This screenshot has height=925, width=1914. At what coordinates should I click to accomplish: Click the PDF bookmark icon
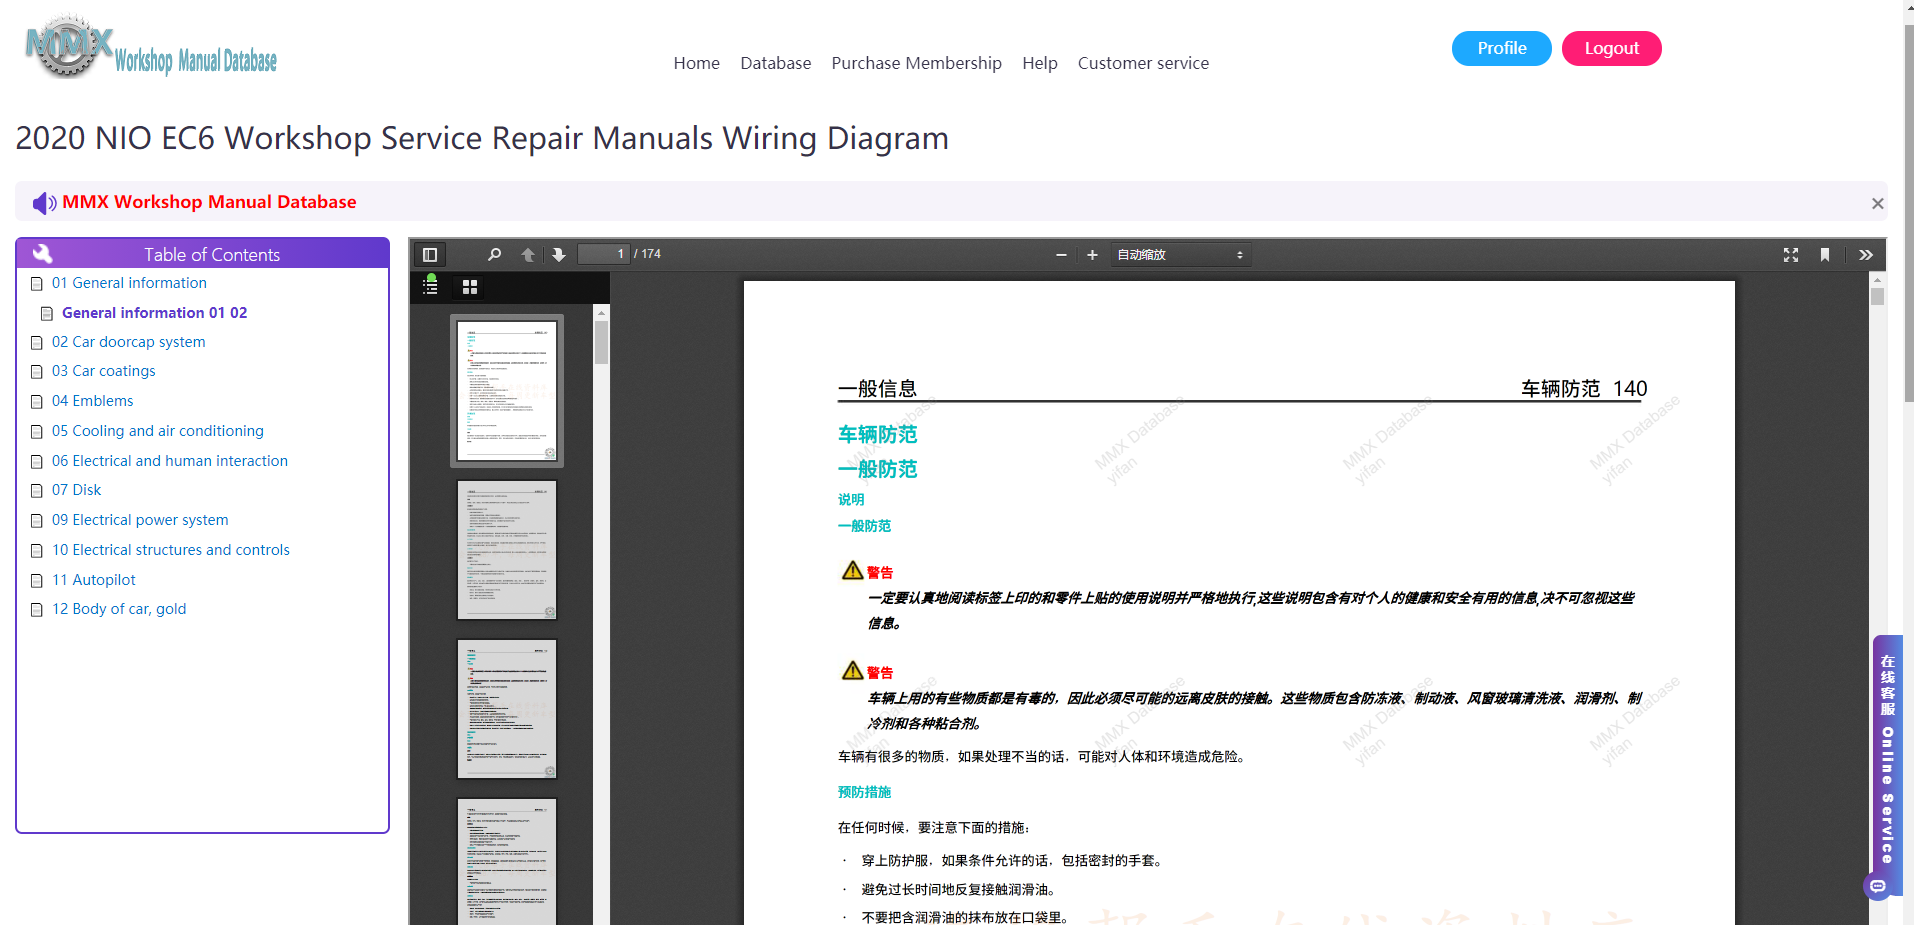(1825, 255)
